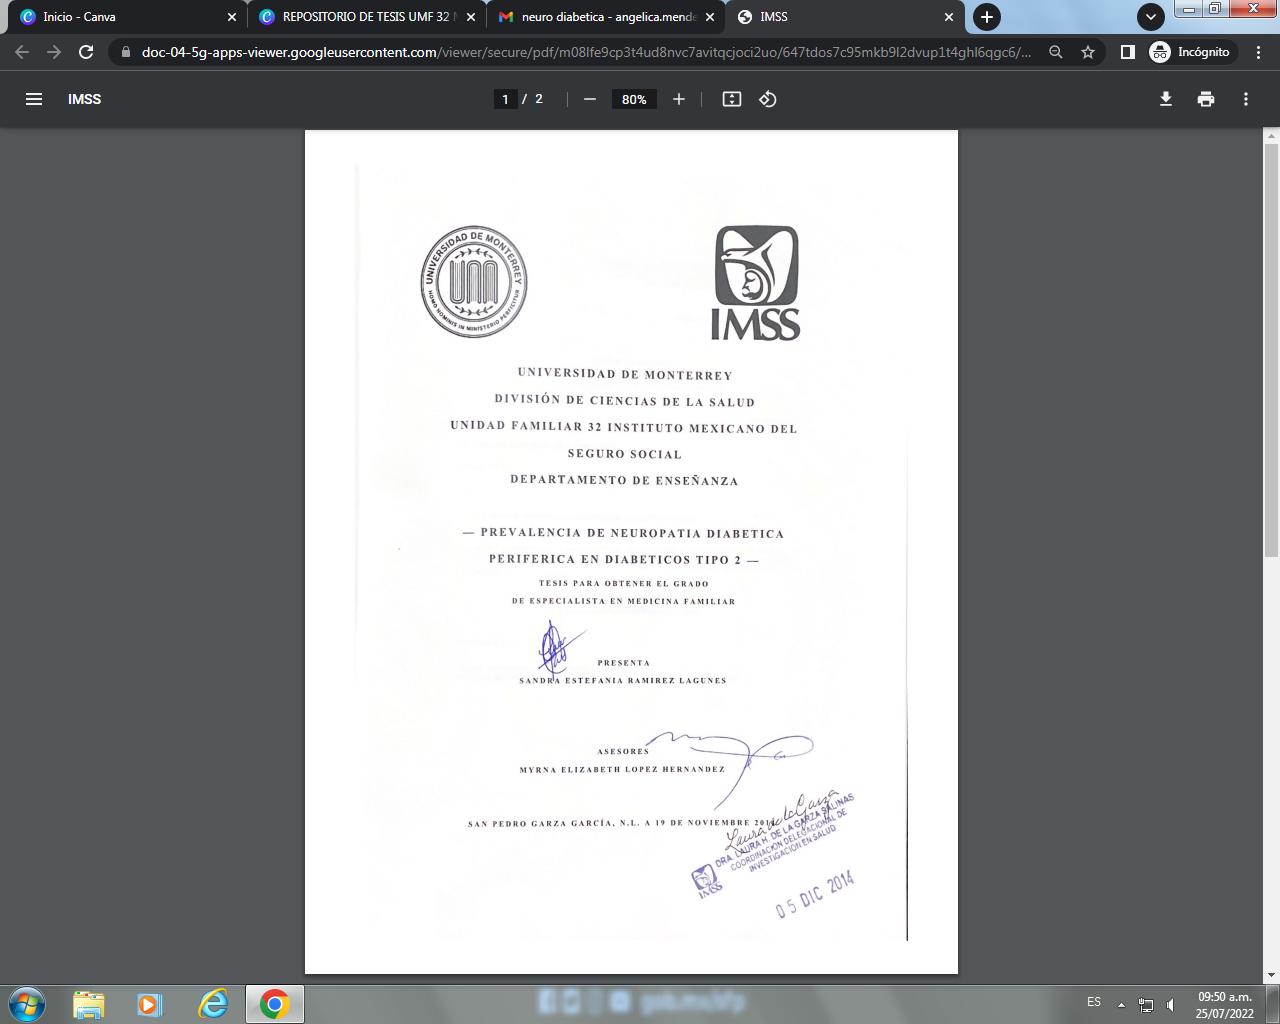Open the zoom magnifier icon in address bar

point(1055,52)
